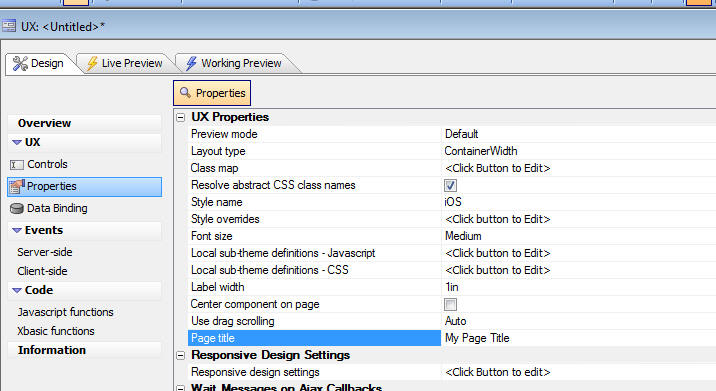This screenshot has height=391, width=716.
Task: Enable Center component on page checkbox
Action: pos(450,304)
